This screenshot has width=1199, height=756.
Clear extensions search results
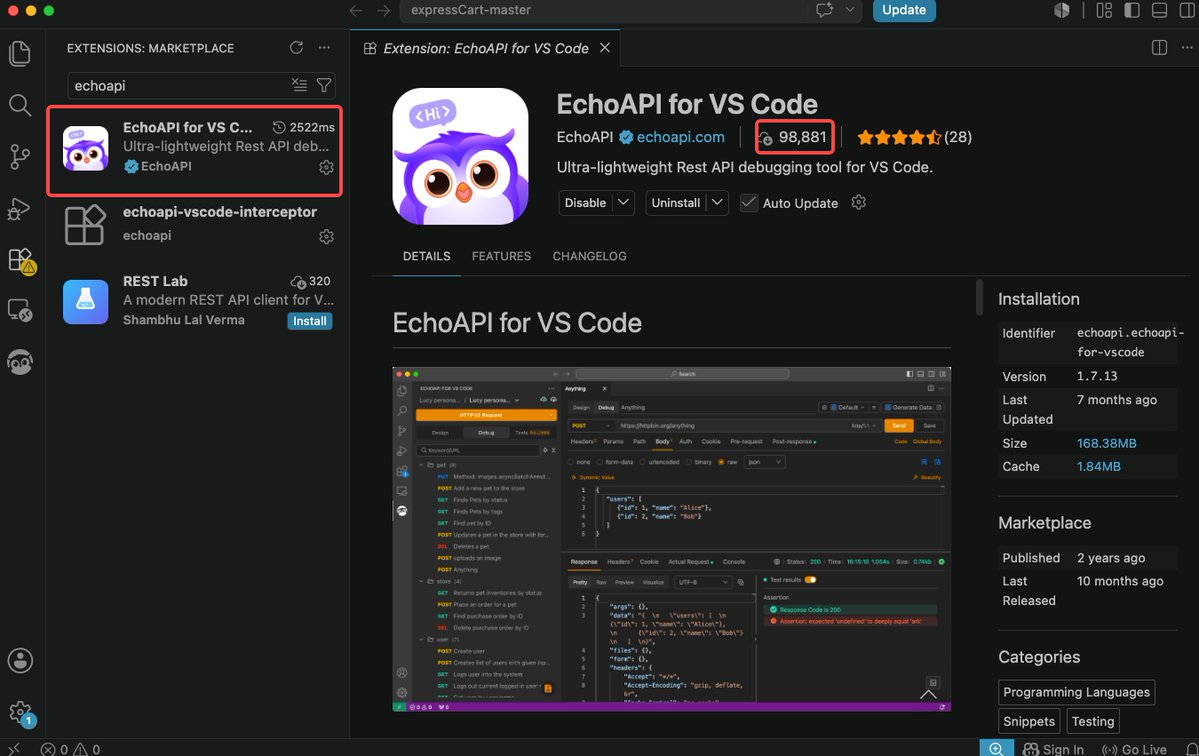tap(299, 85)
